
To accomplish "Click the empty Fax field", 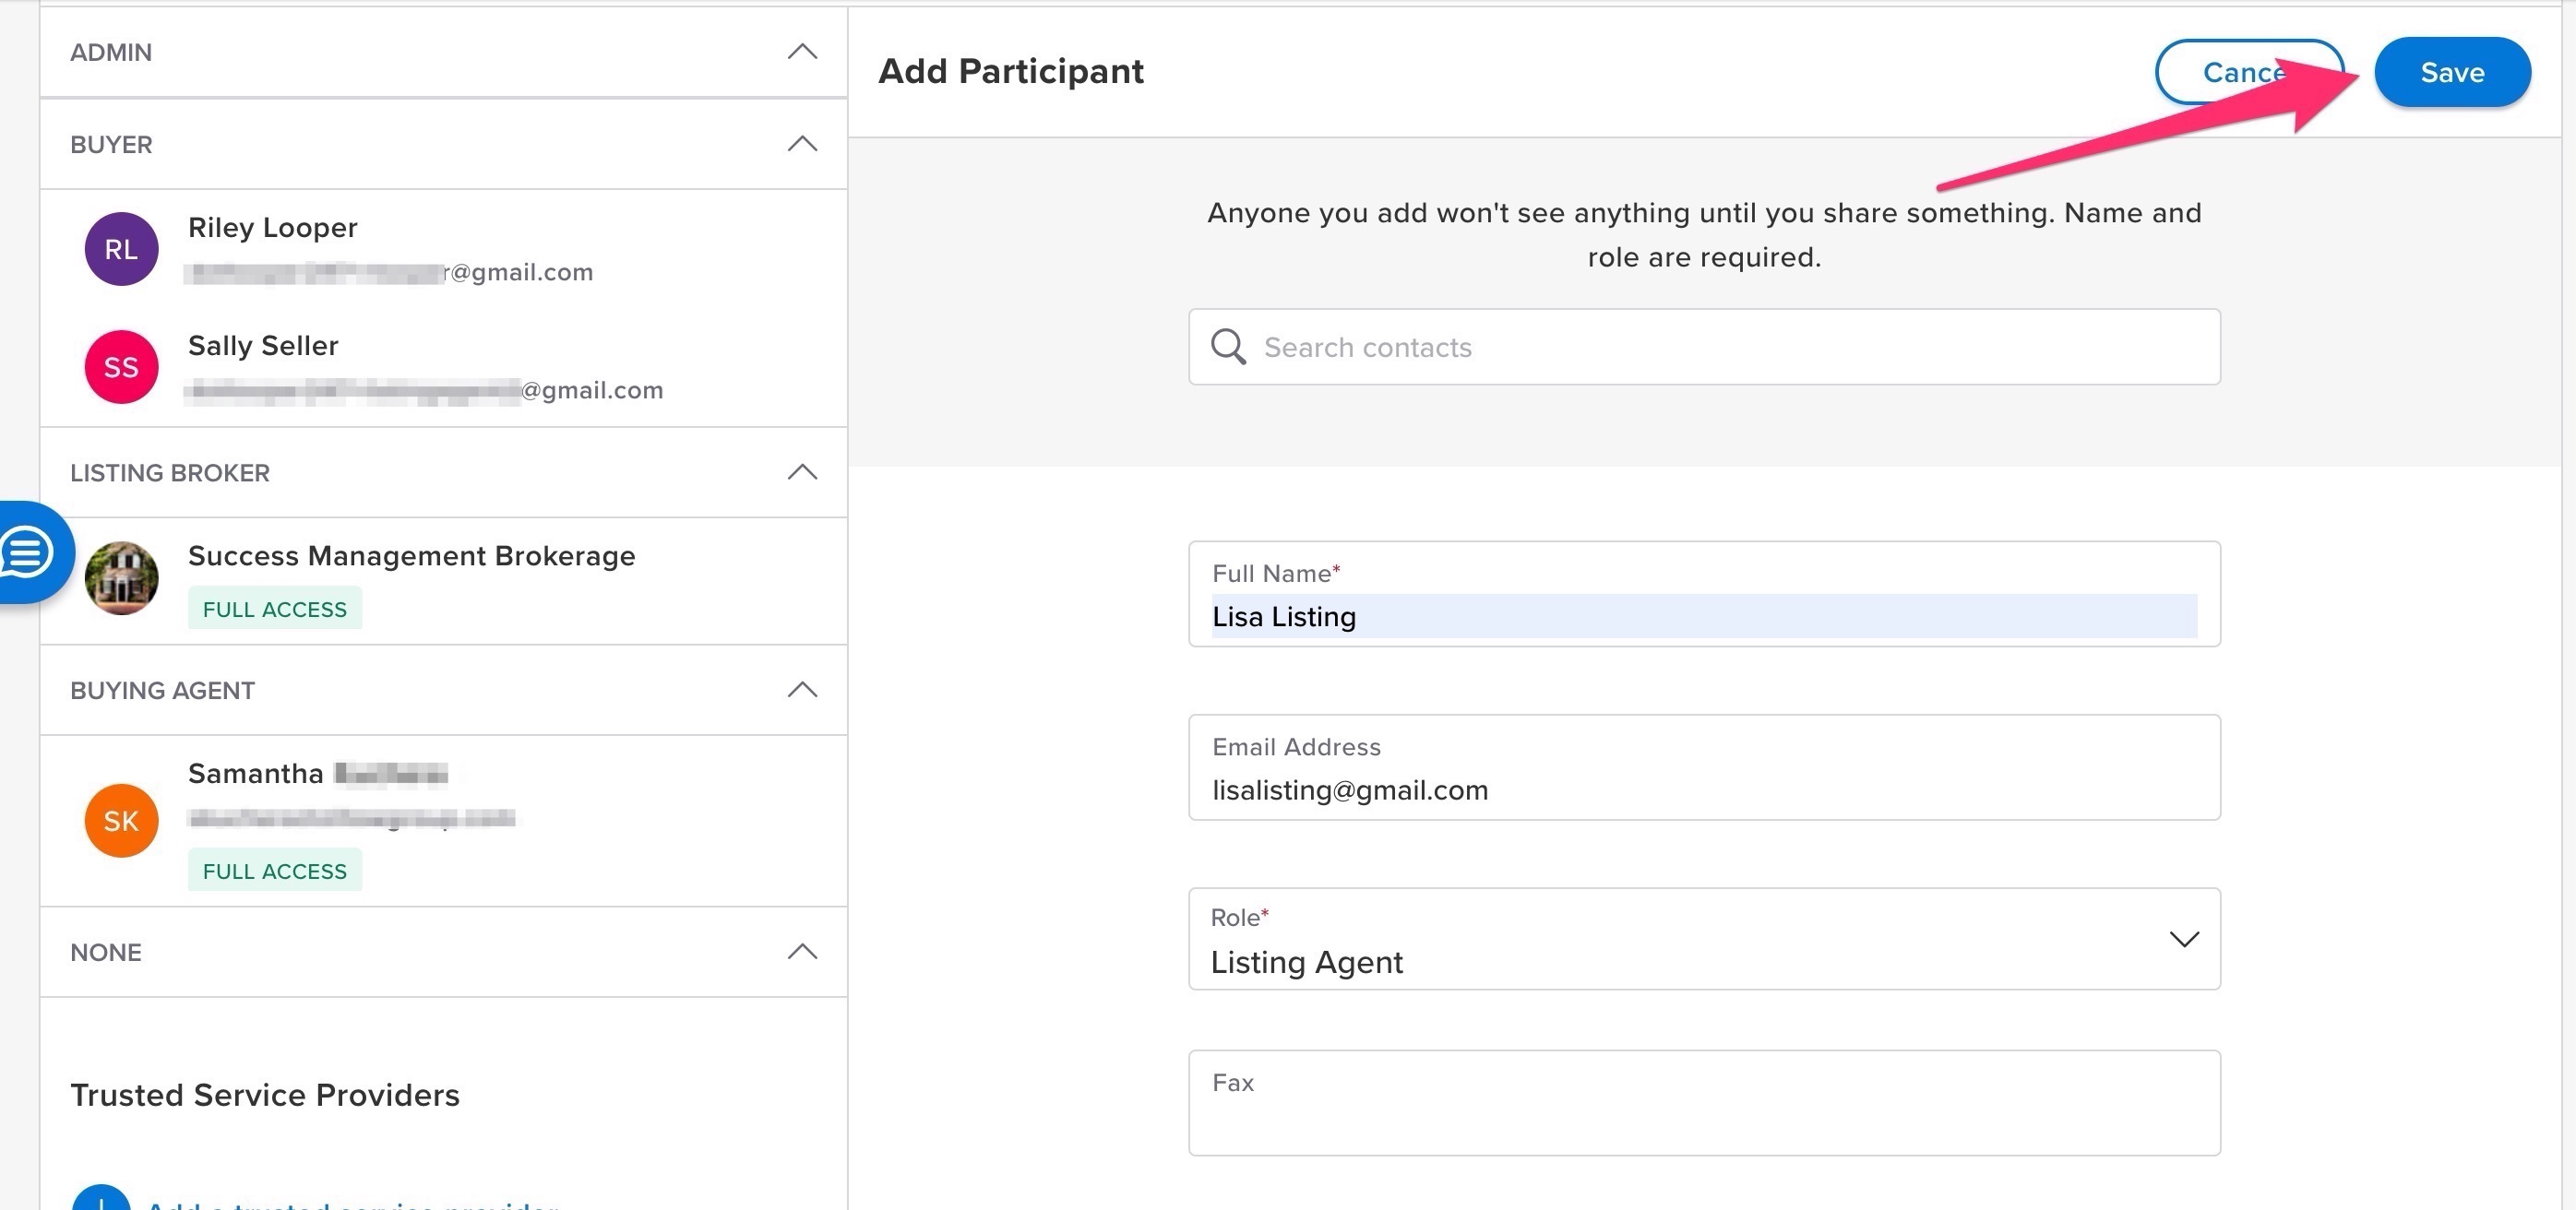I will pyautogui.click(x=1704, y=1103).
